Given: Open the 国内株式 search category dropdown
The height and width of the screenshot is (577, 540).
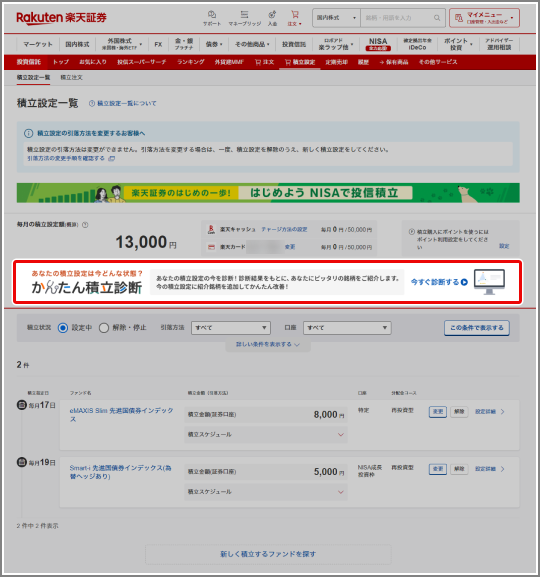Looking at the screenshot, I should click(336, 18).
